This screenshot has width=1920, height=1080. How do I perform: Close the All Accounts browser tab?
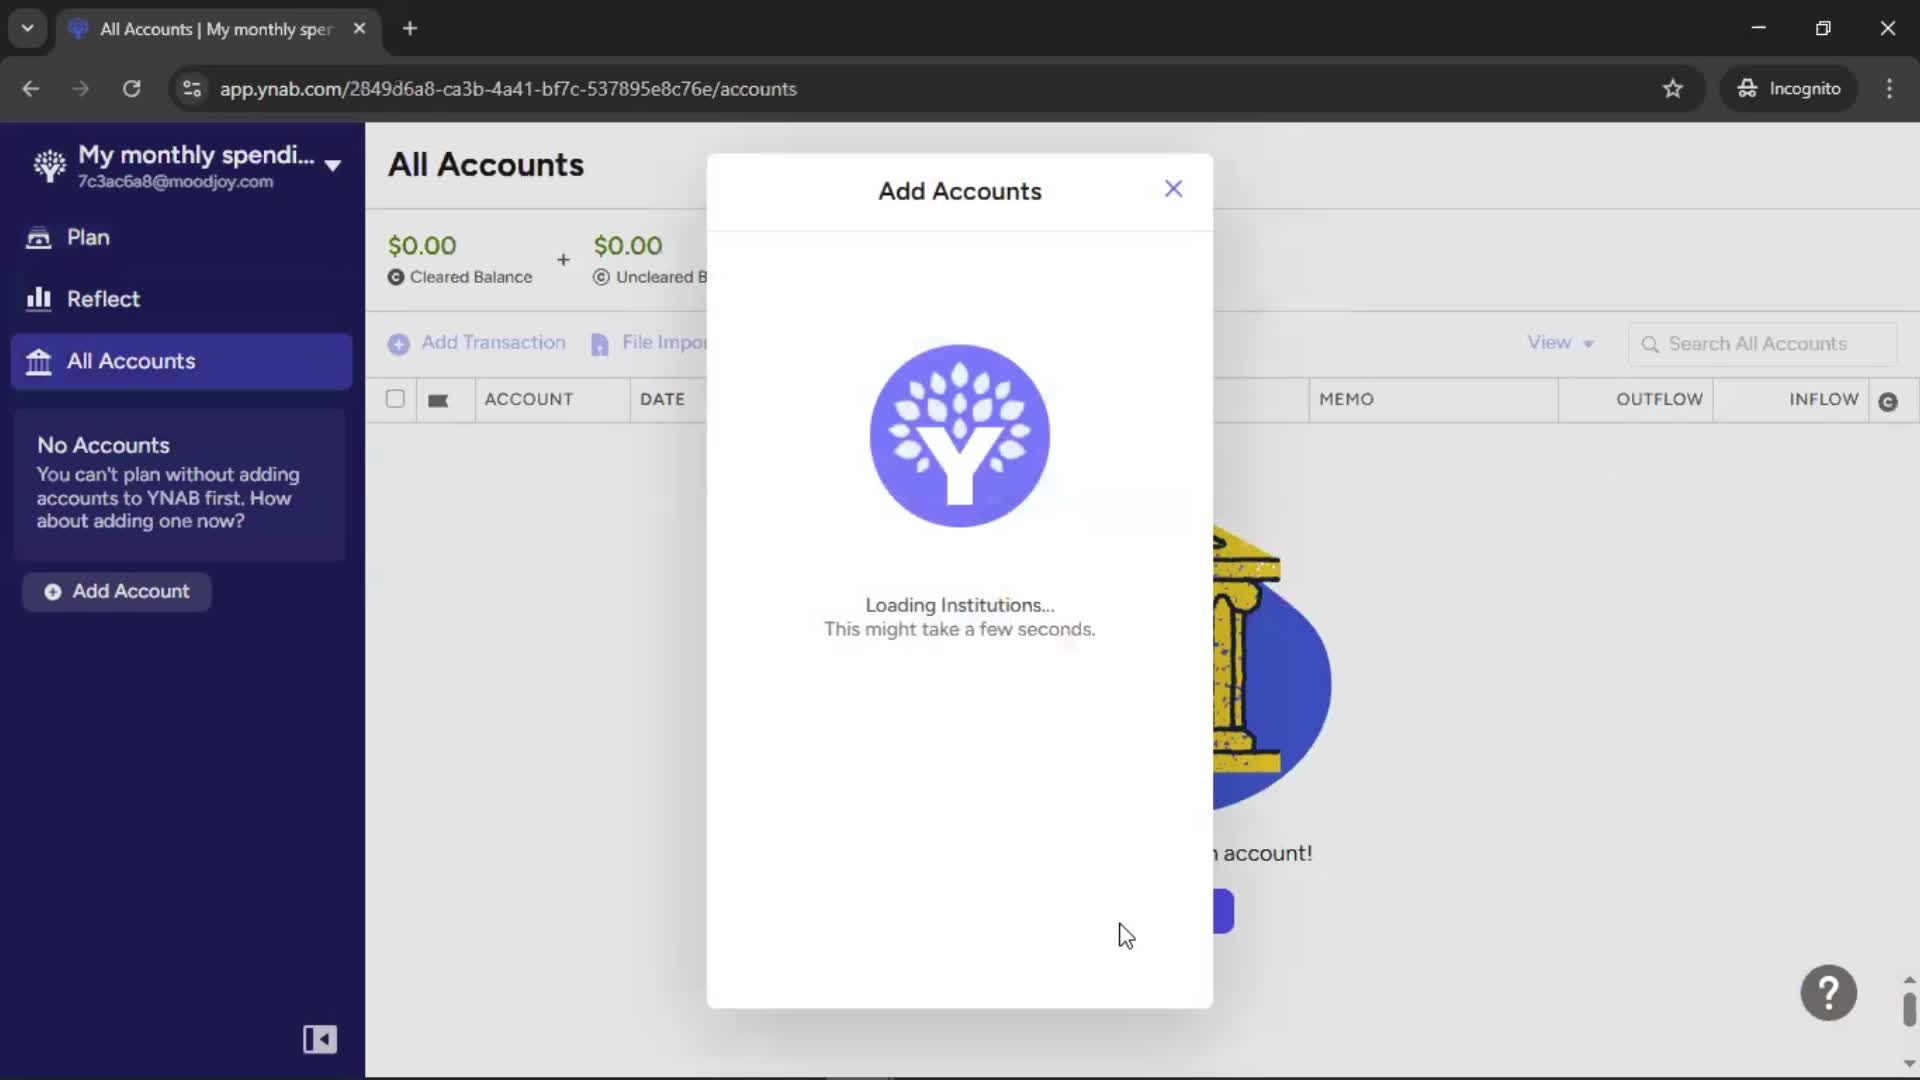tap(359, 29)
